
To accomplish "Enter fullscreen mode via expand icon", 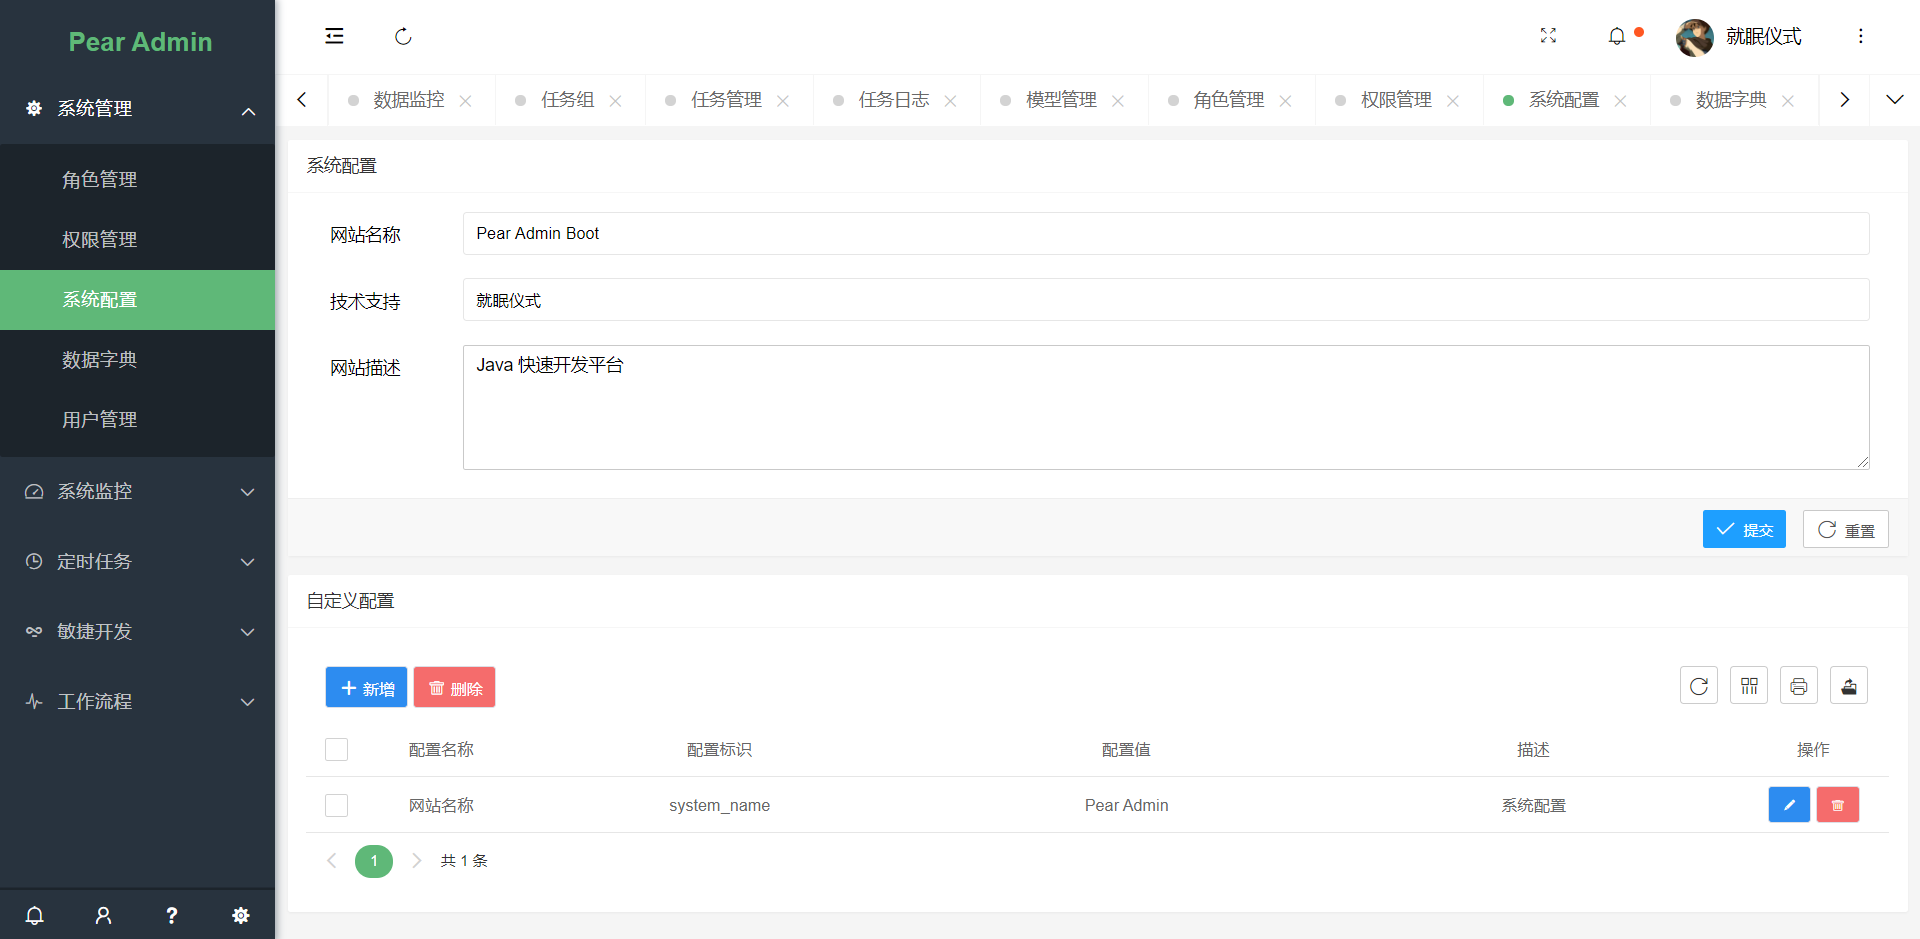I will 1548,36.
